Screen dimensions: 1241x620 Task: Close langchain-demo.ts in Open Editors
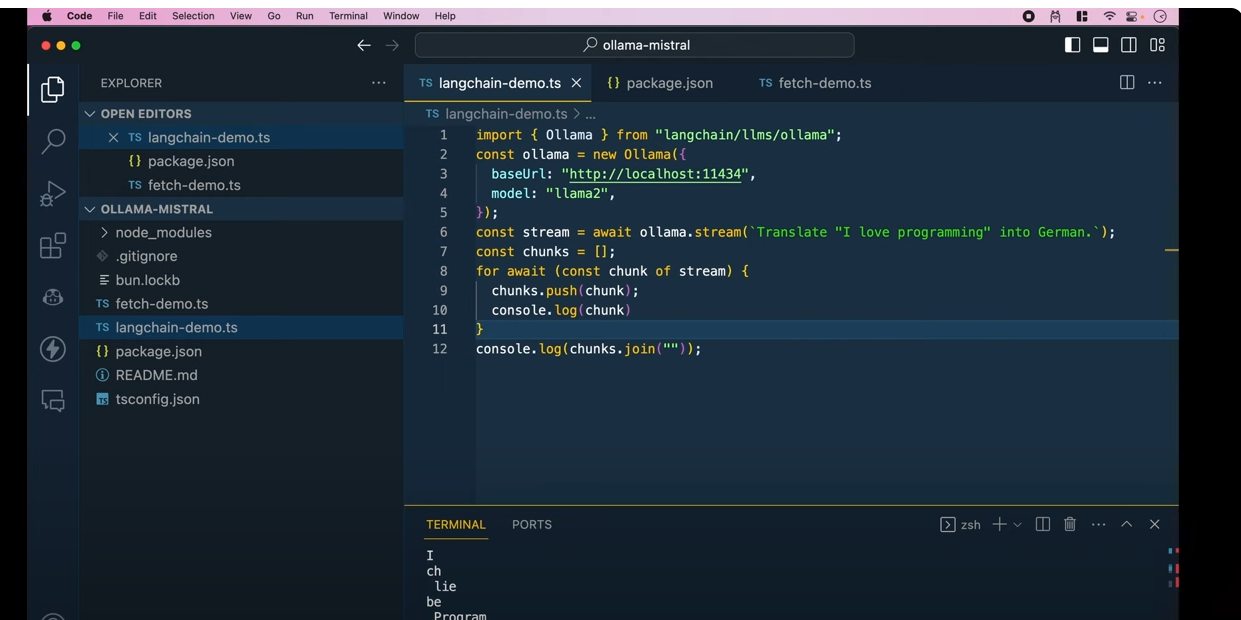coord(113,137)
